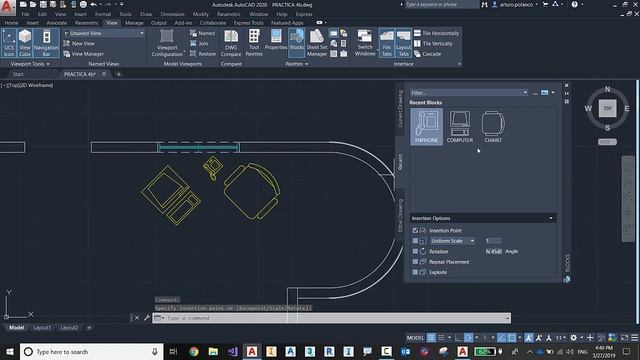Toggle grid display in status bar
Screen dimensions: 640x360
(x=431, y=338)
